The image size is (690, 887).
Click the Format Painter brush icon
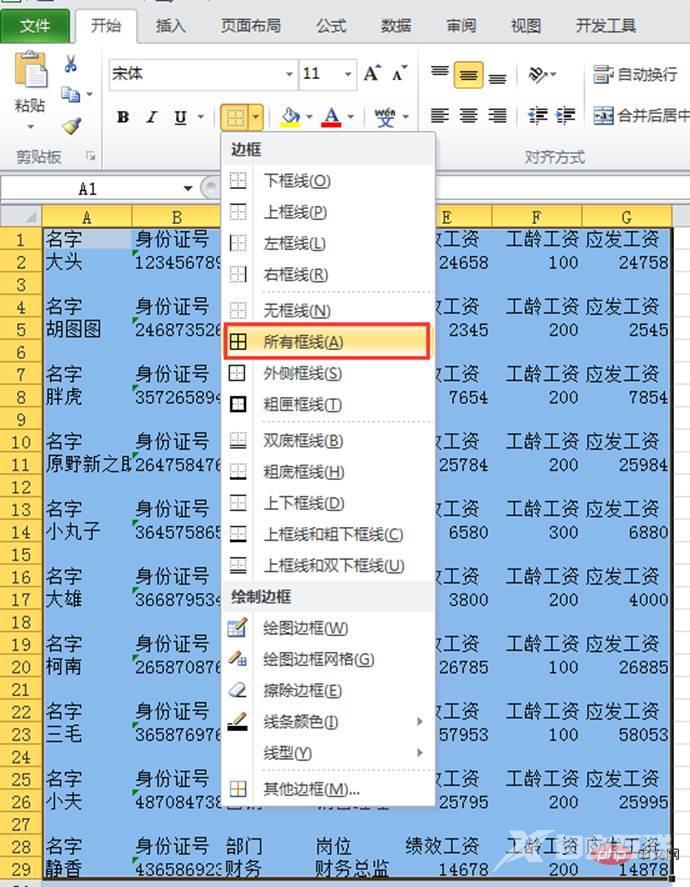point(70,126)
